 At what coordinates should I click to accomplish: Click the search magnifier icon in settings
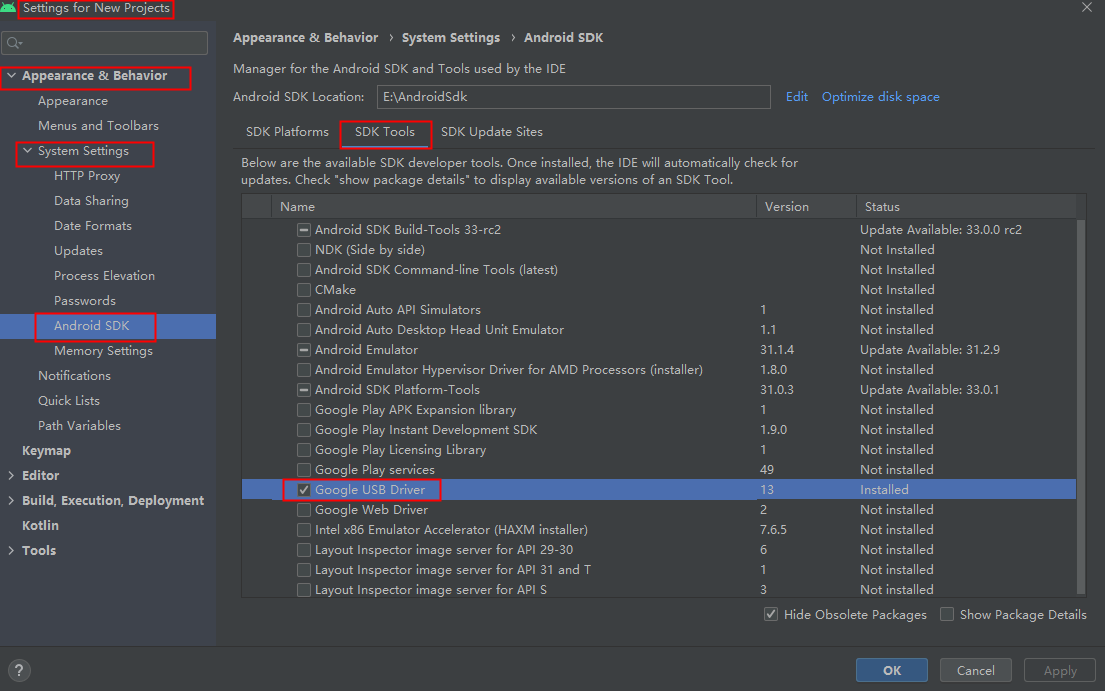(x=14, y=44)
